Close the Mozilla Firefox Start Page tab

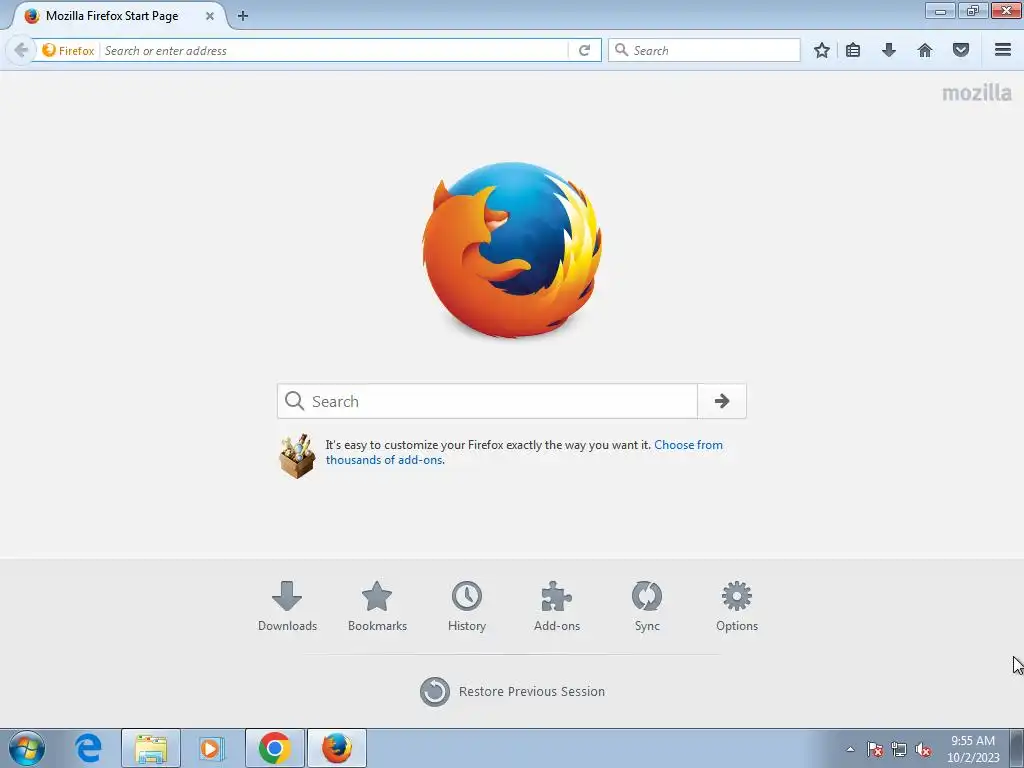pos(210,16)
